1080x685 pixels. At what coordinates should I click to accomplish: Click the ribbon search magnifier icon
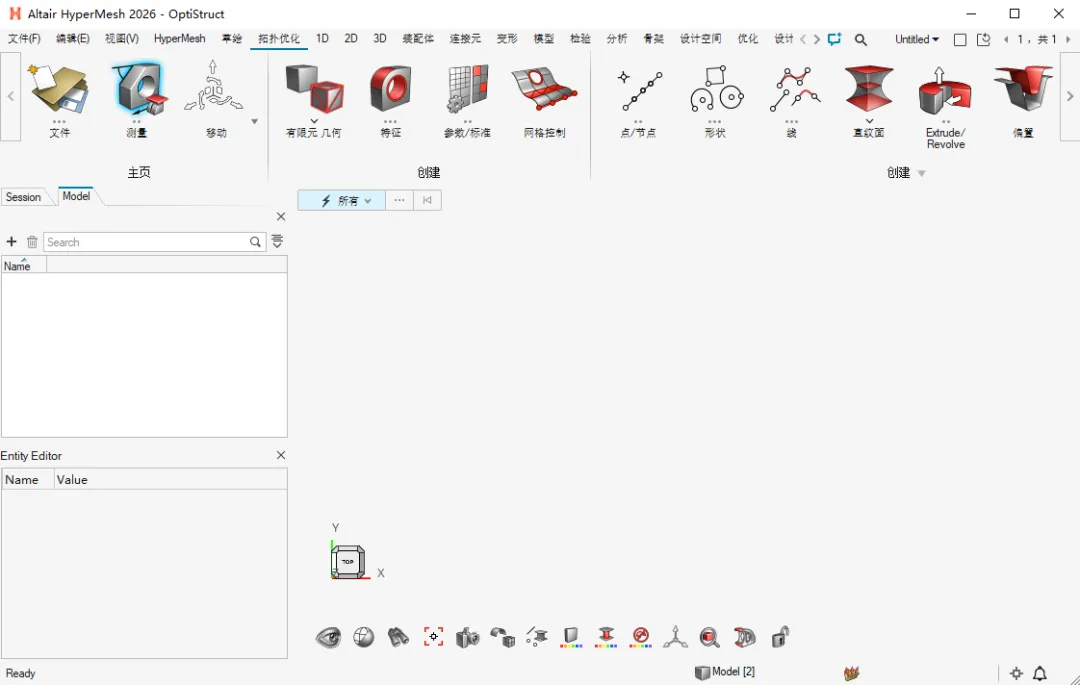point(860,39)
